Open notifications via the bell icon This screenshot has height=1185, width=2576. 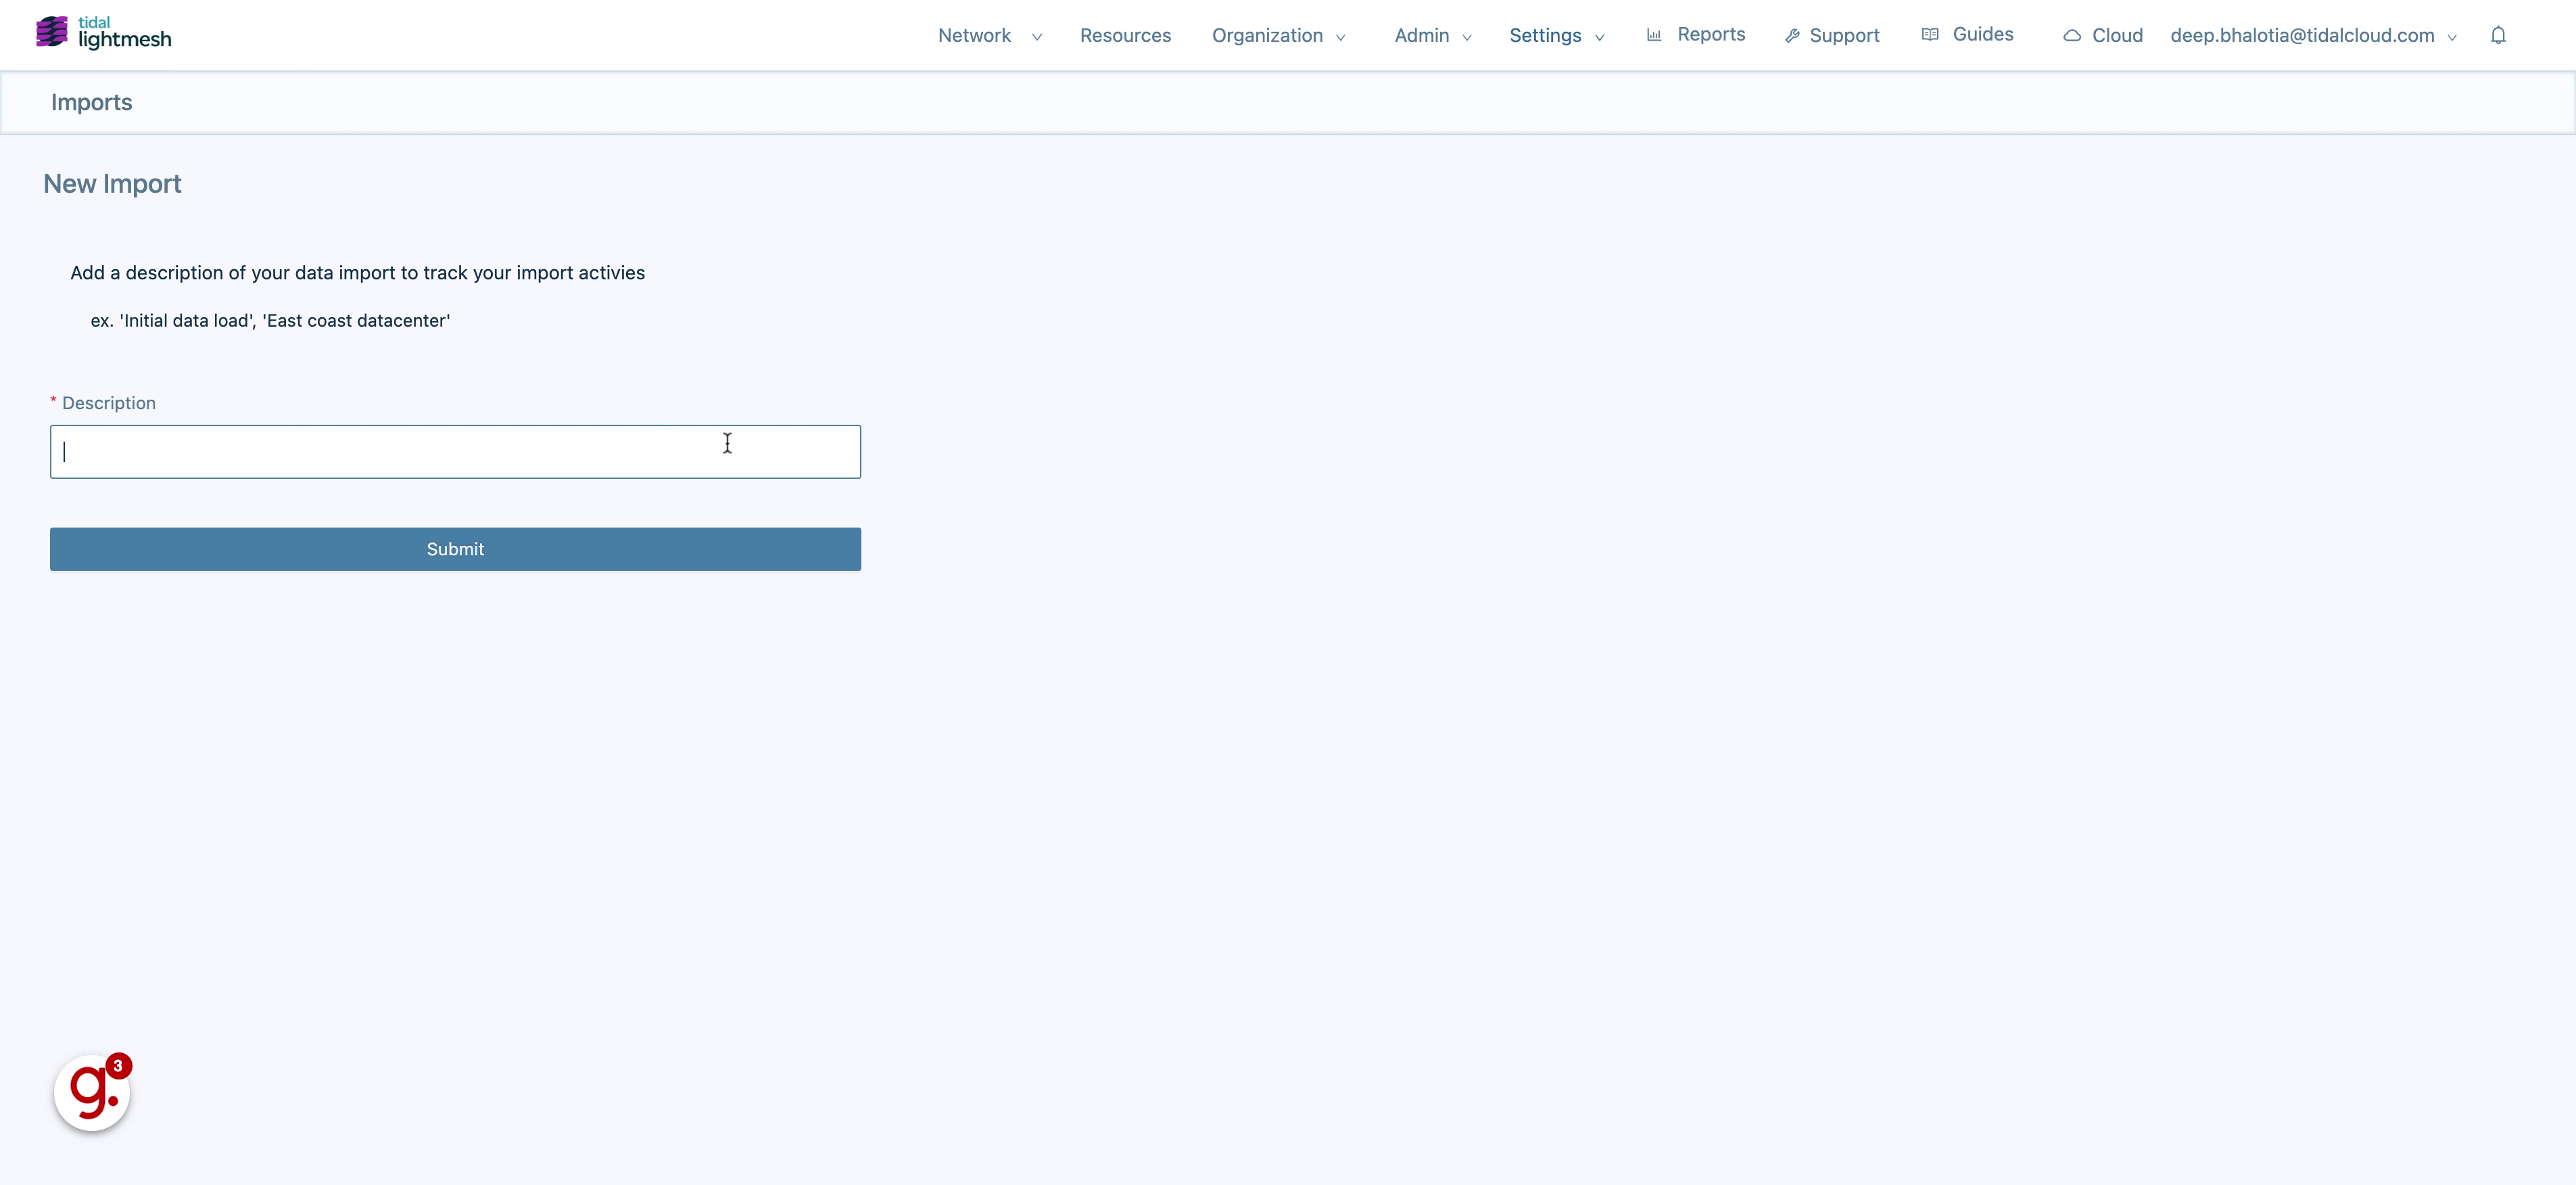tap(2499, 35)
